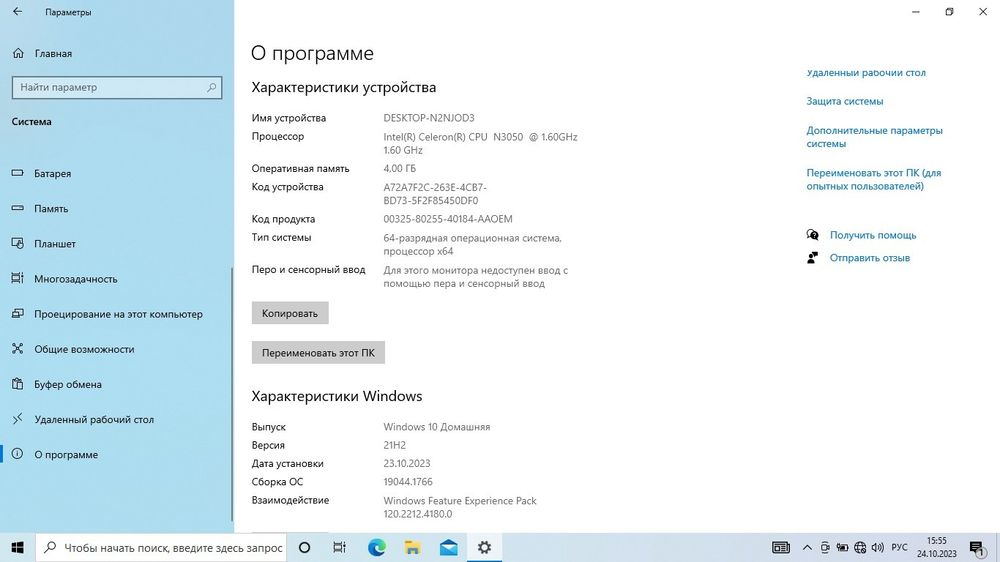1000x562 pixels.
Task: Click the Settings gear on taskbar
Action: (484, 547)
